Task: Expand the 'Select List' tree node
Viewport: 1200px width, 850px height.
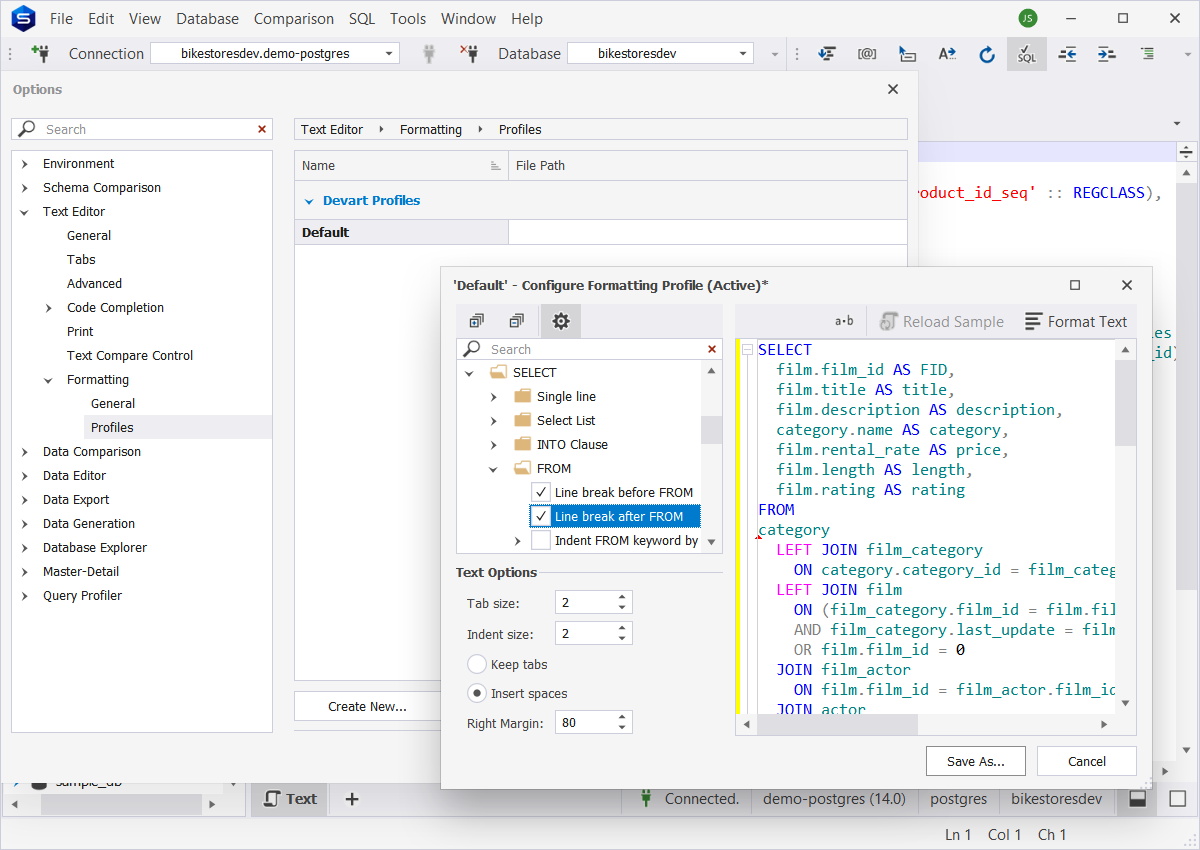Action: 492,420
